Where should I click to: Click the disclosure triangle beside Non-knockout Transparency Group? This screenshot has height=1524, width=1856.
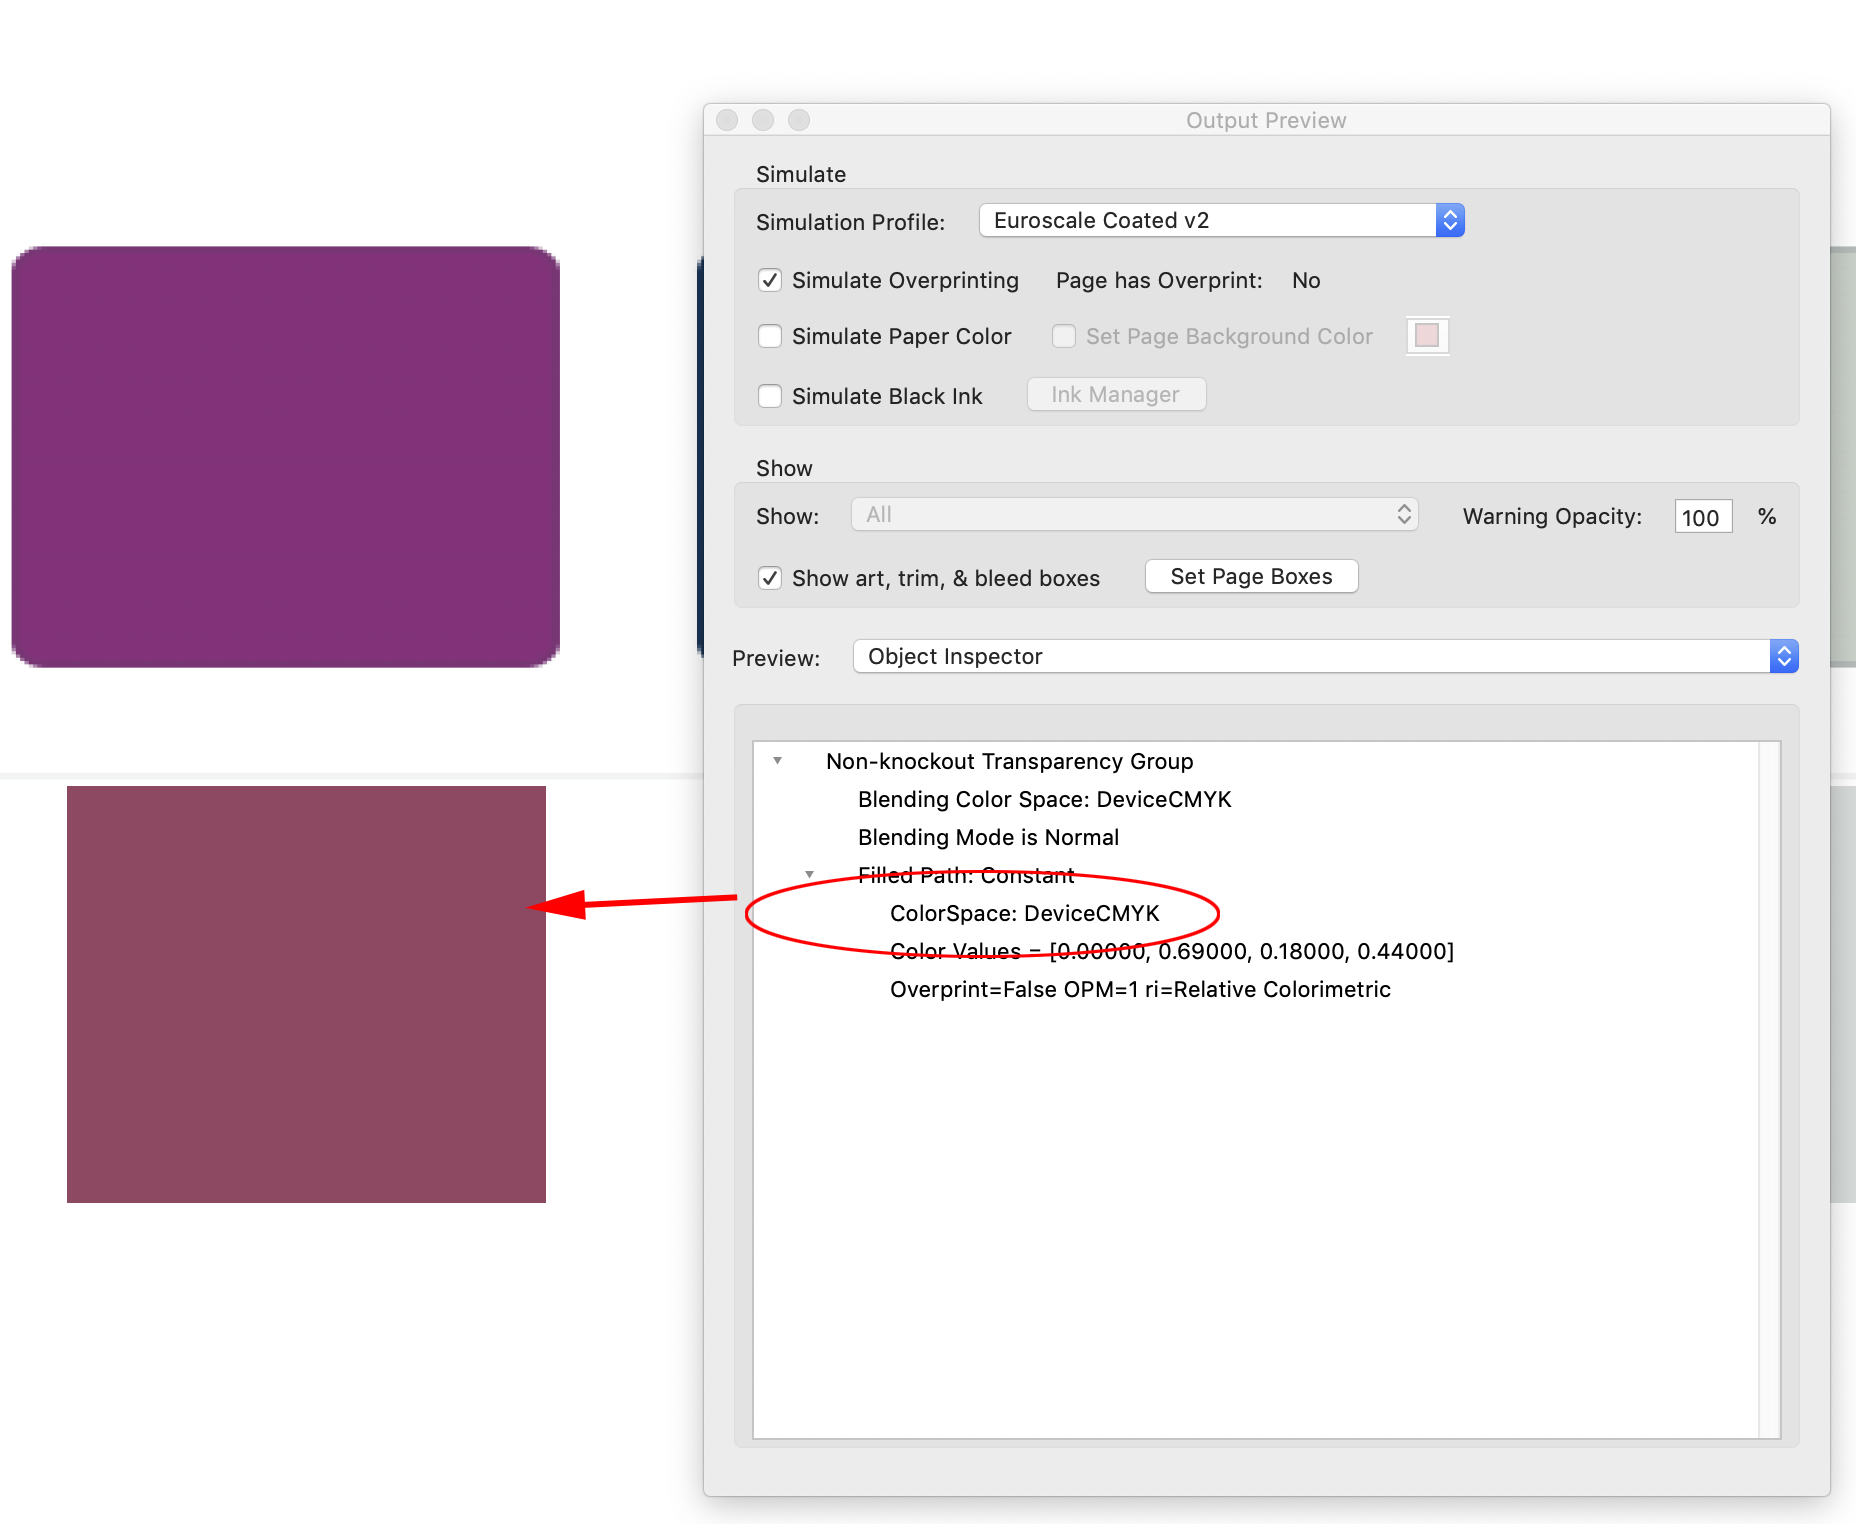(777, 760)
